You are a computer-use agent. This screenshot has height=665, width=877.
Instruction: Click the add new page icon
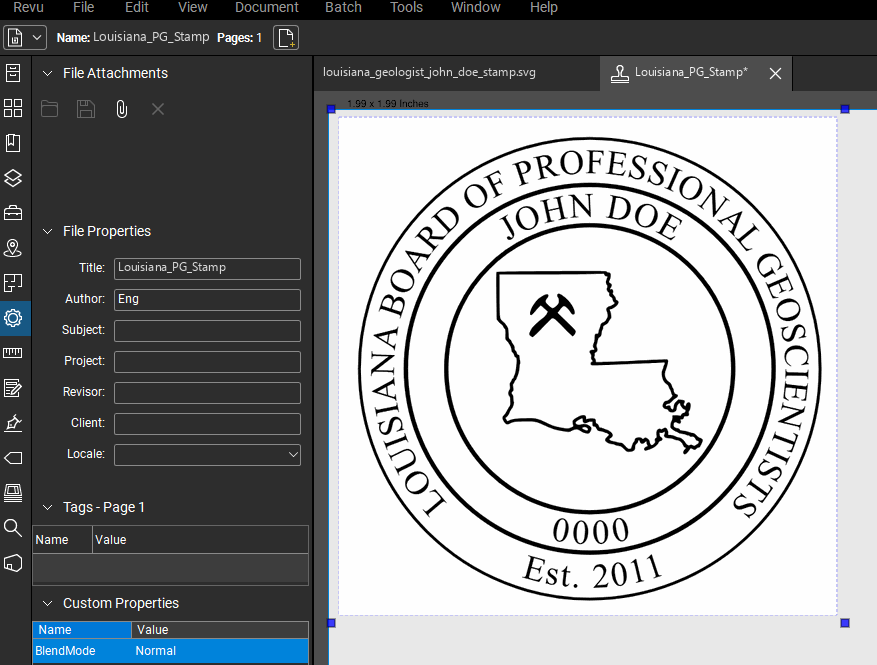[x=286, y=37]
